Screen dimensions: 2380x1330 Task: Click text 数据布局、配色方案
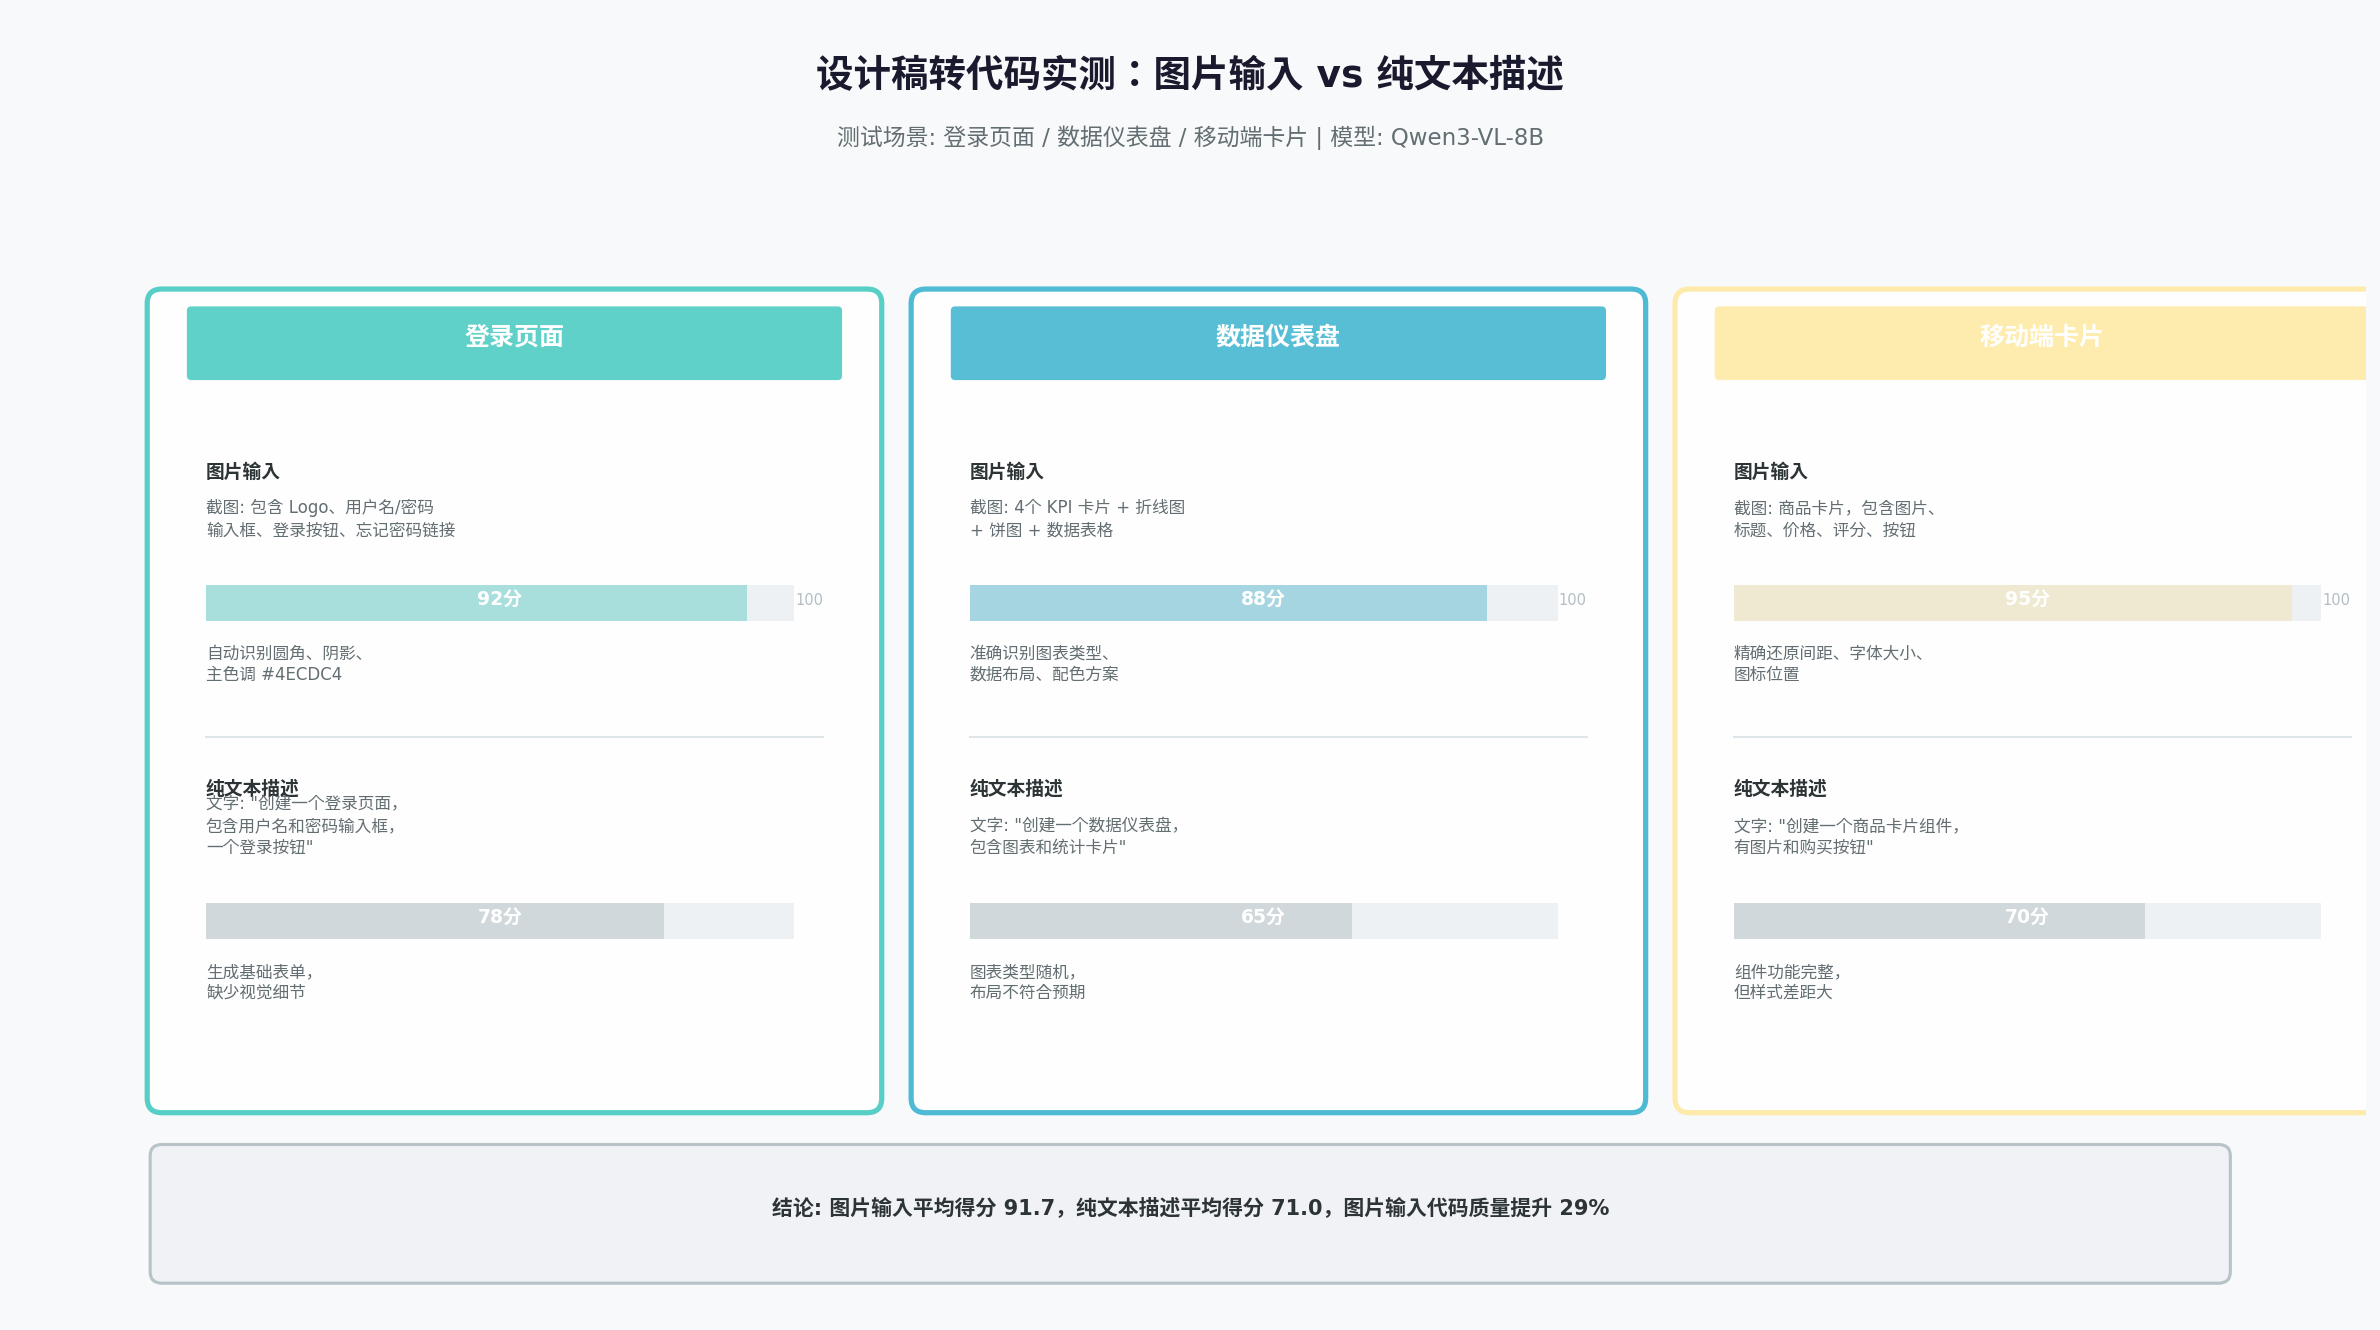[1044, 674]
